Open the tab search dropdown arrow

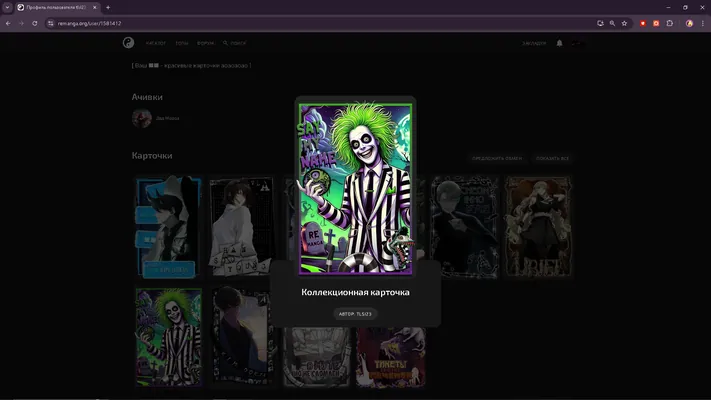point(7,7)
